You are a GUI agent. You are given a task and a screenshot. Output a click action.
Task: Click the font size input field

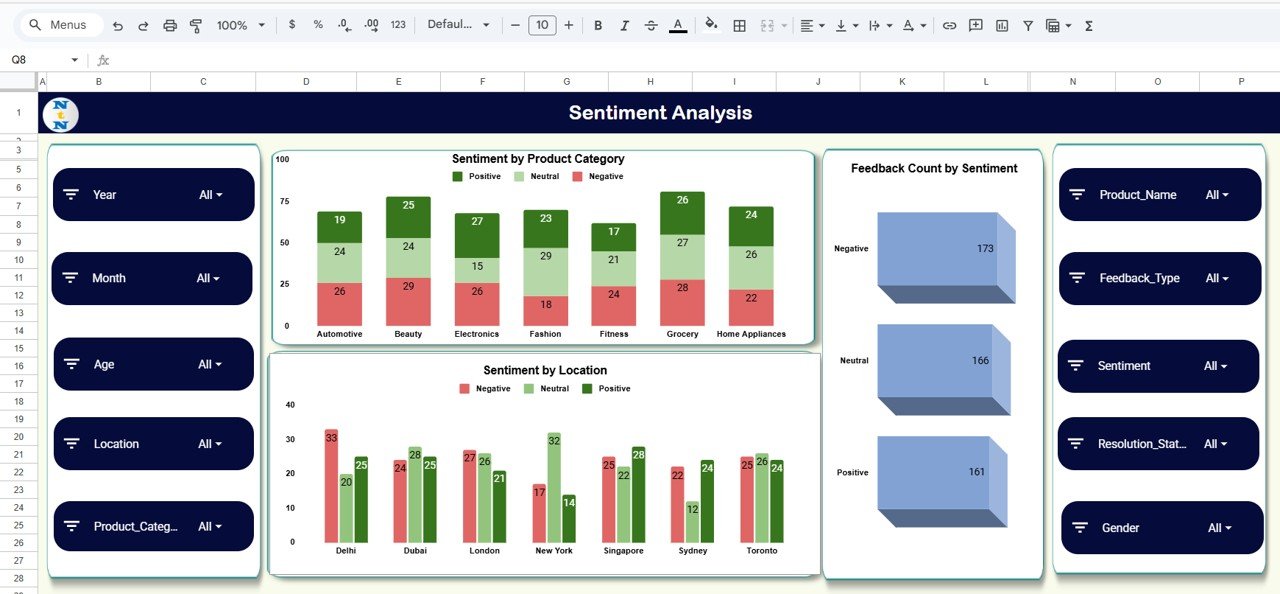(541, 24)
